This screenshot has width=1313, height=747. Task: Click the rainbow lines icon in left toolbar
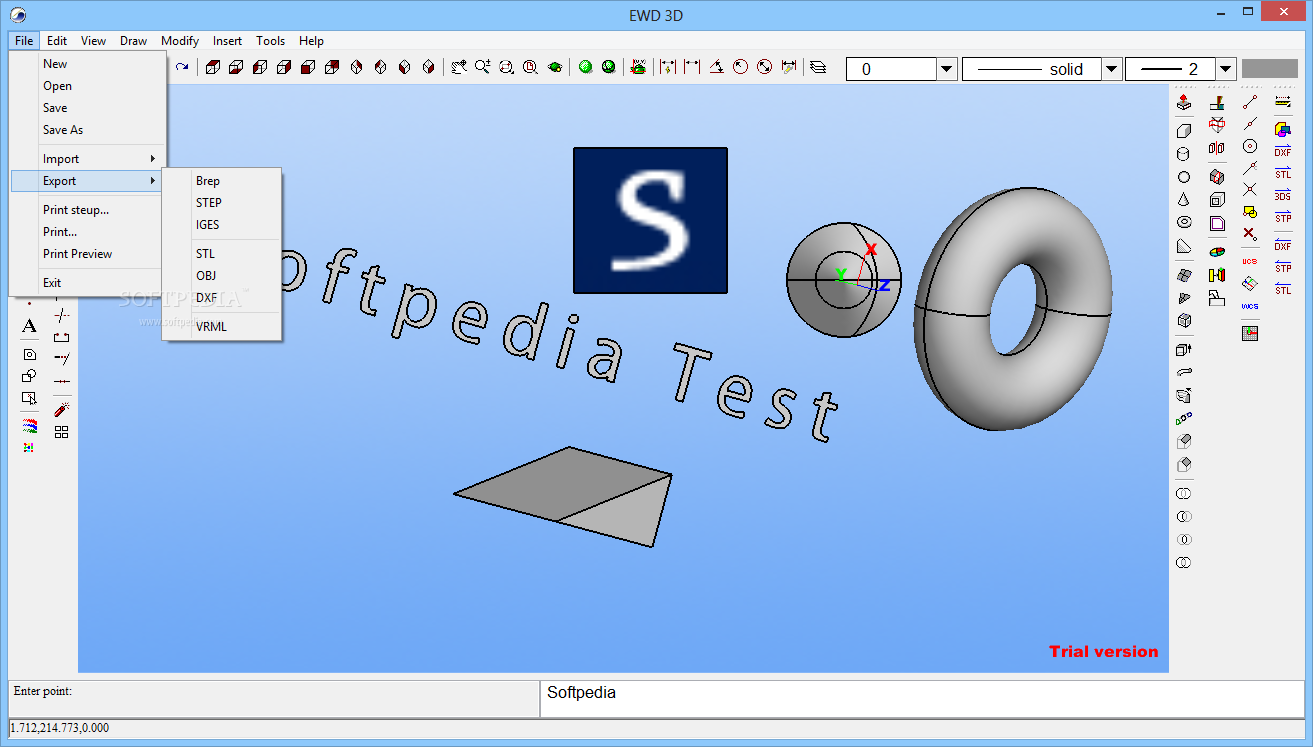point(29,425)
